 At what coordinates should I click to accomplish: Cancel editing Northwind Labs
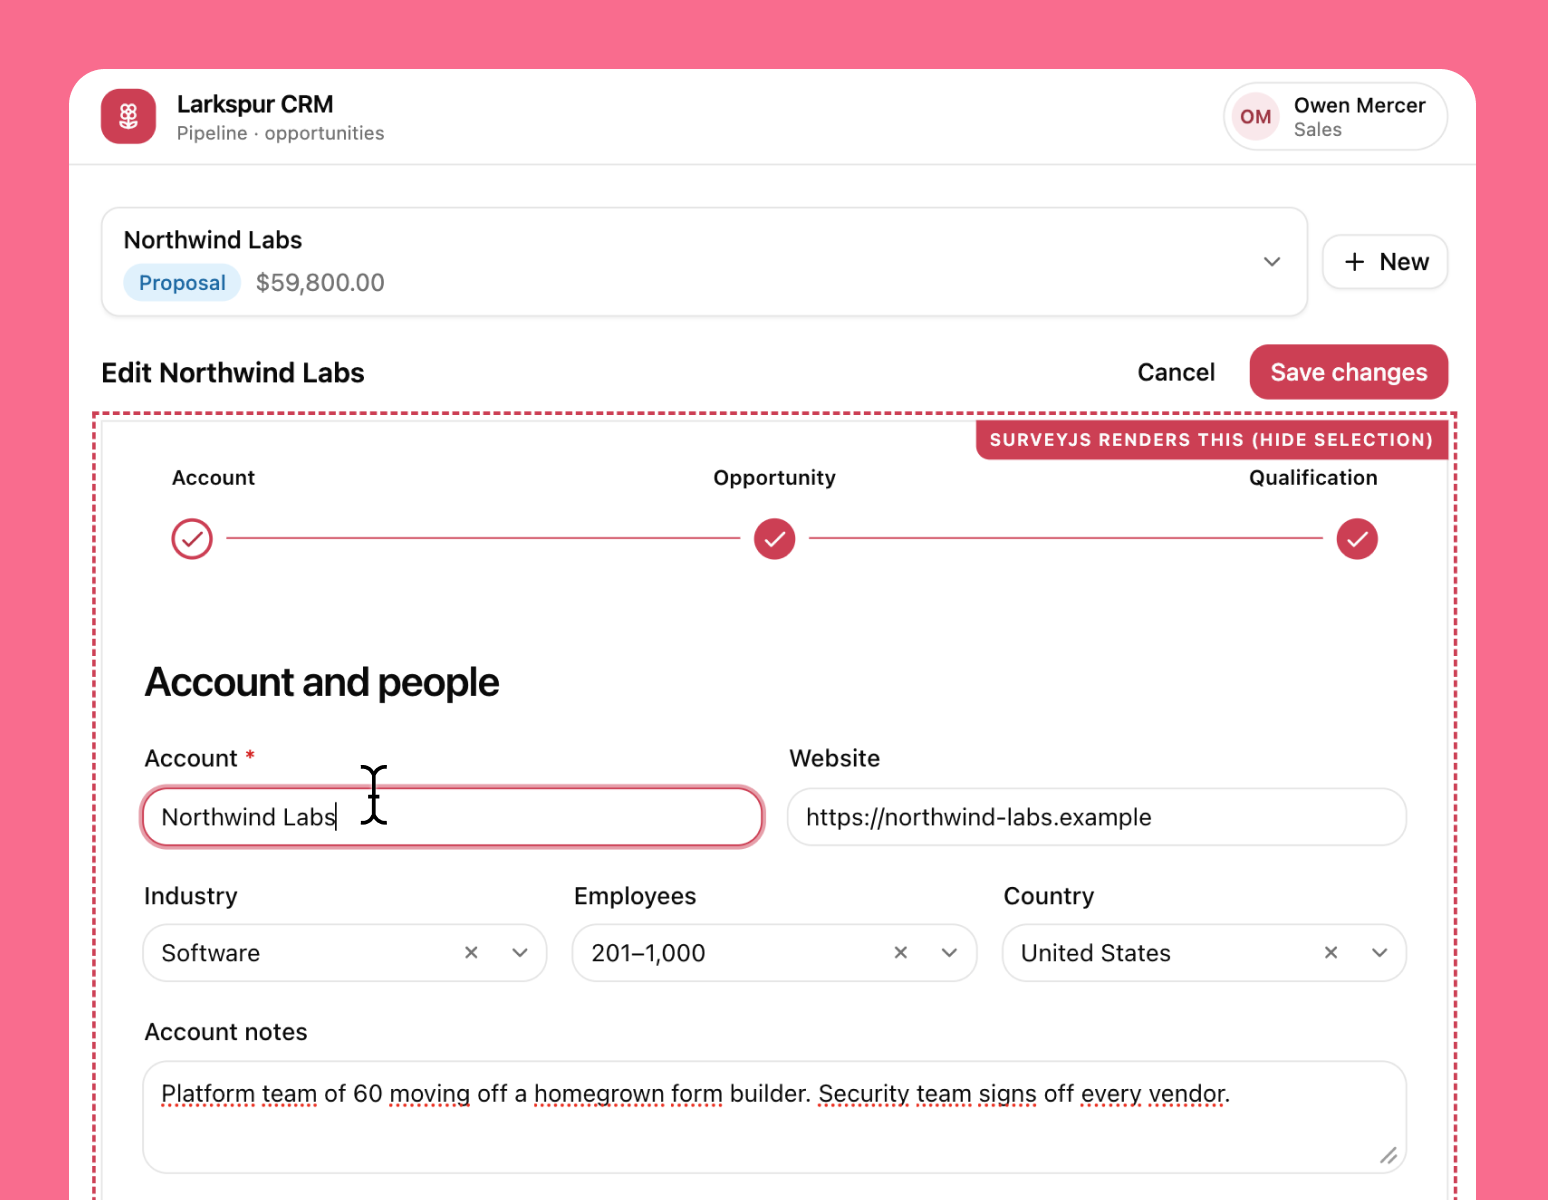pos(1176,372)
